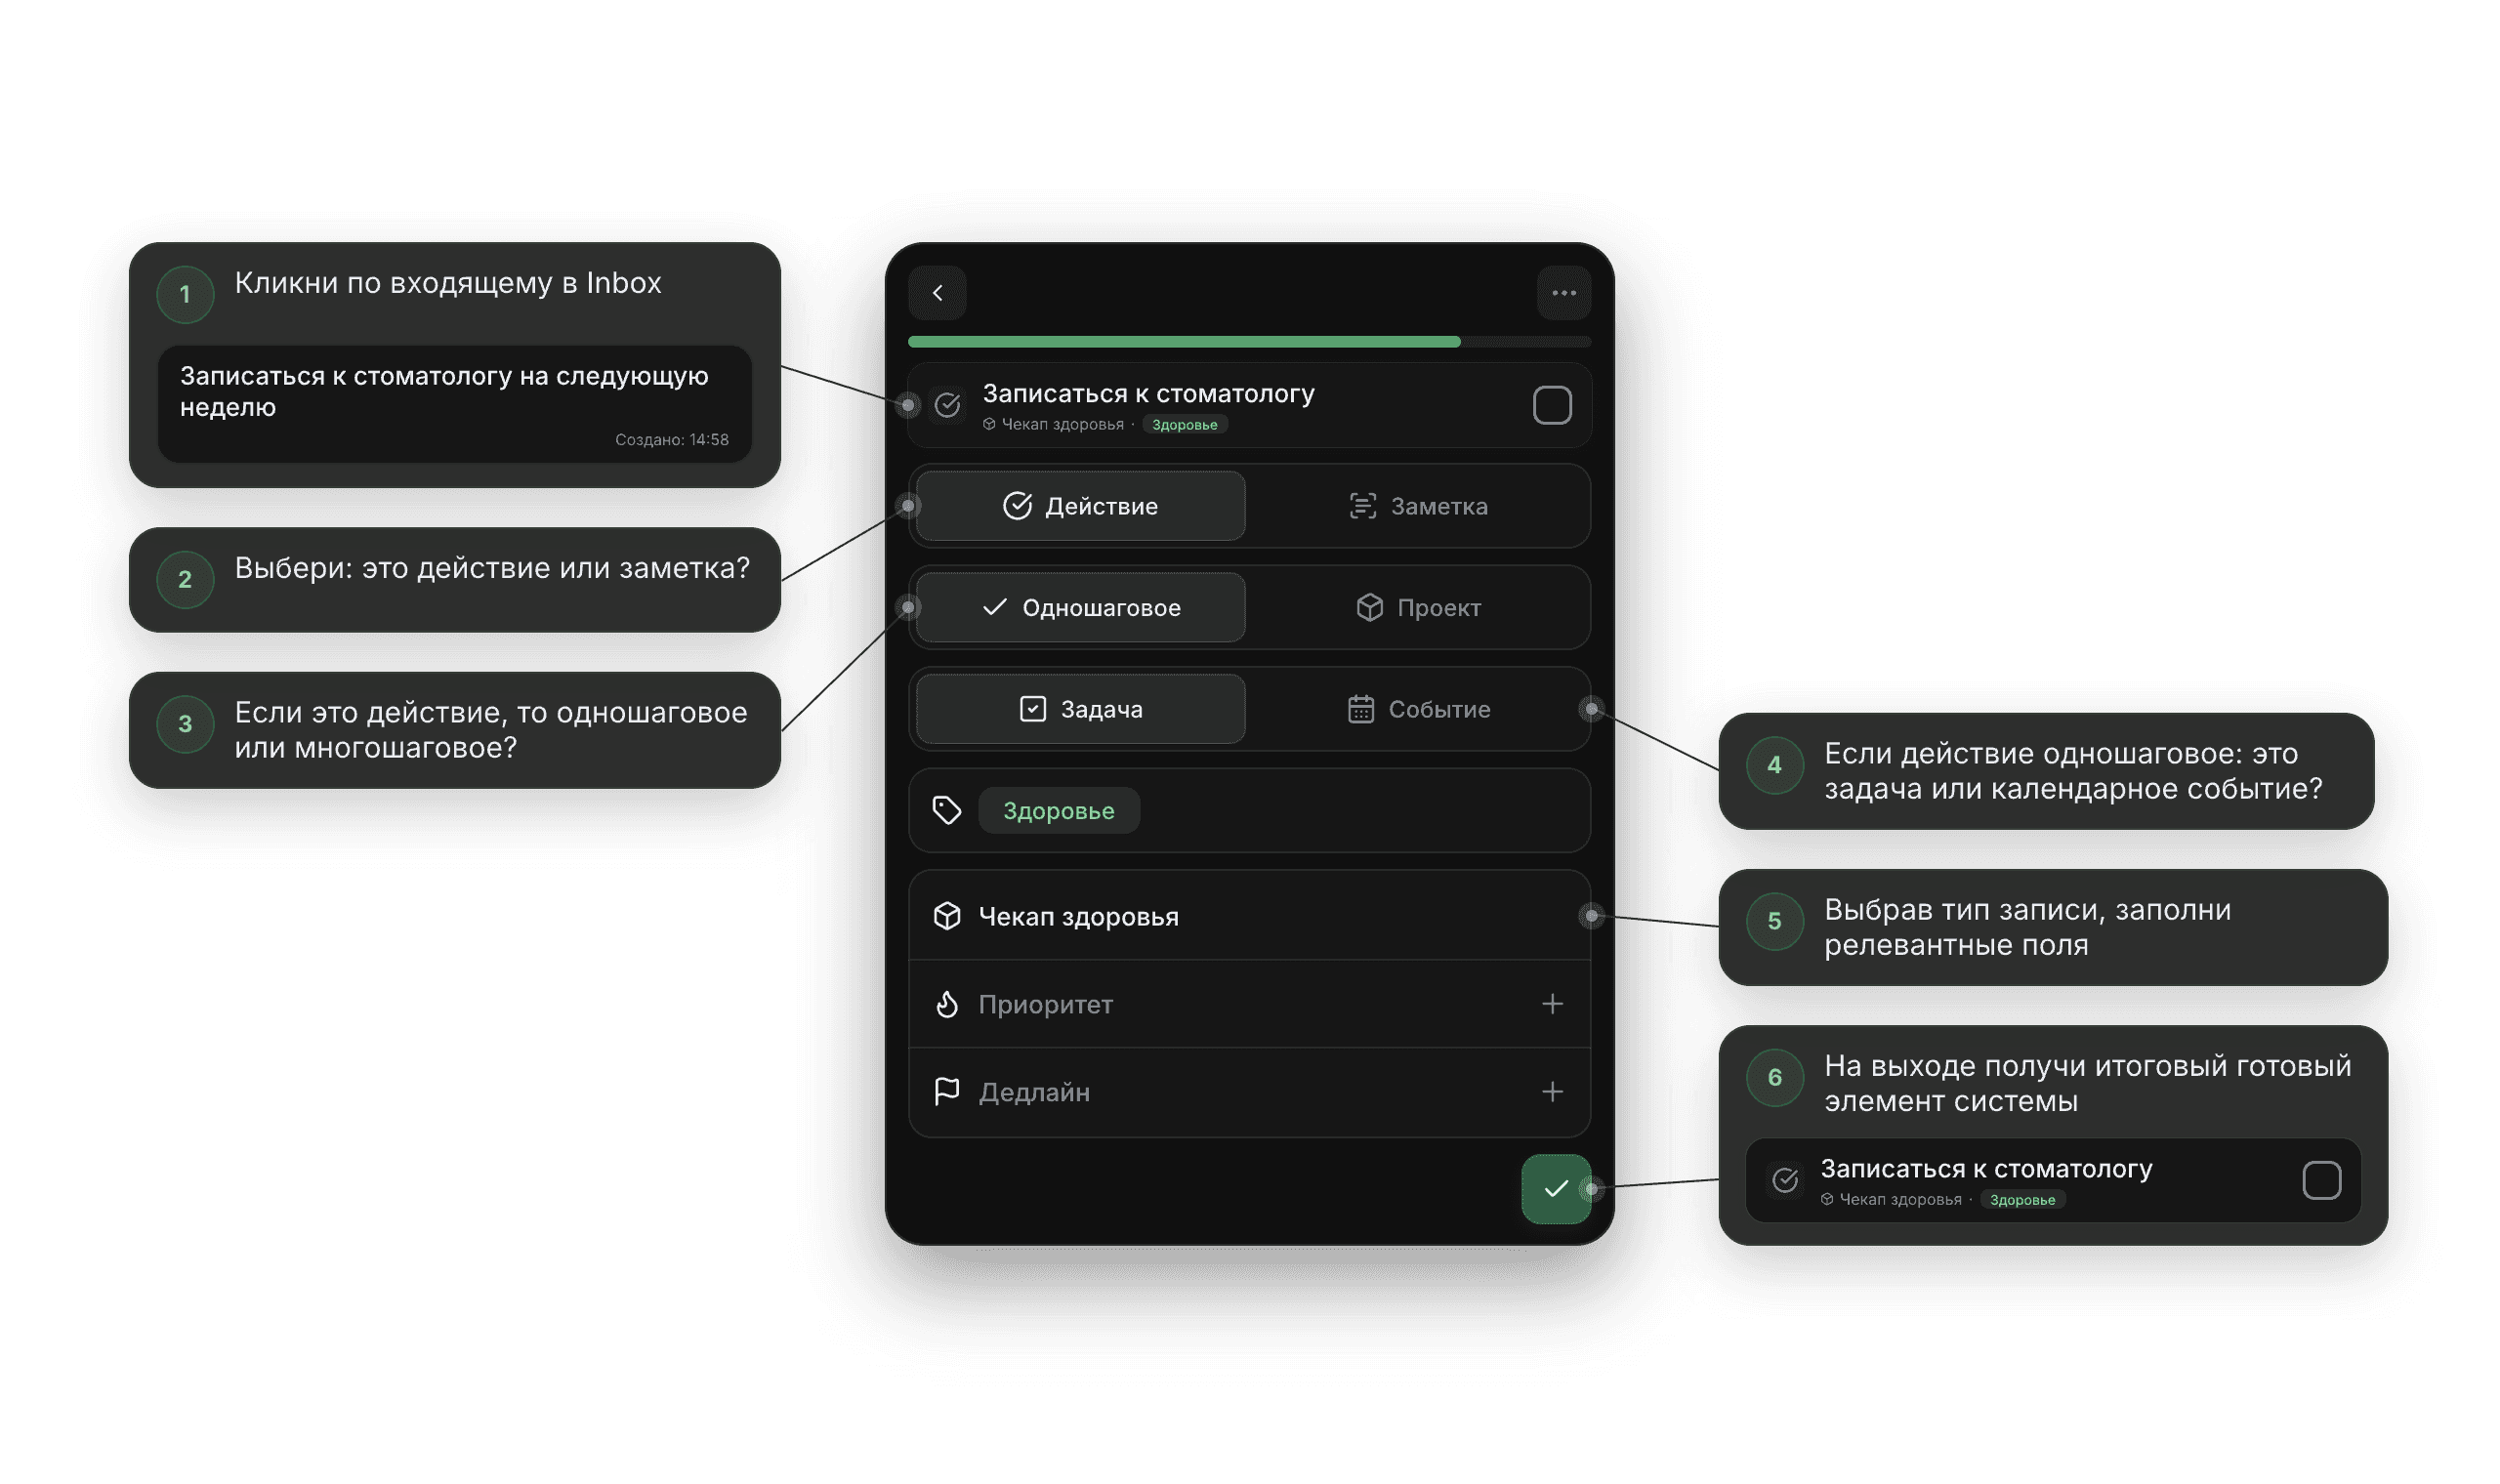Choose the Проект option
The width and height of the screenshot is (2500, 1484).
pyautogui.click(x=1418, y=607)
